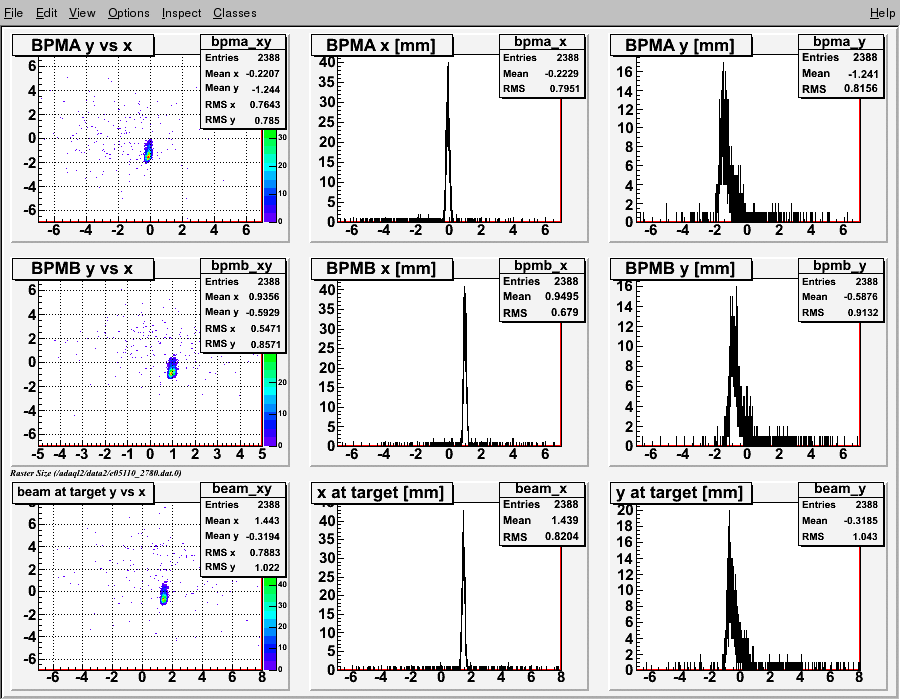Click the 'BPMB y vs x' plot title
The width and height of the screenshot is (900, 700).
coord(83,269)
